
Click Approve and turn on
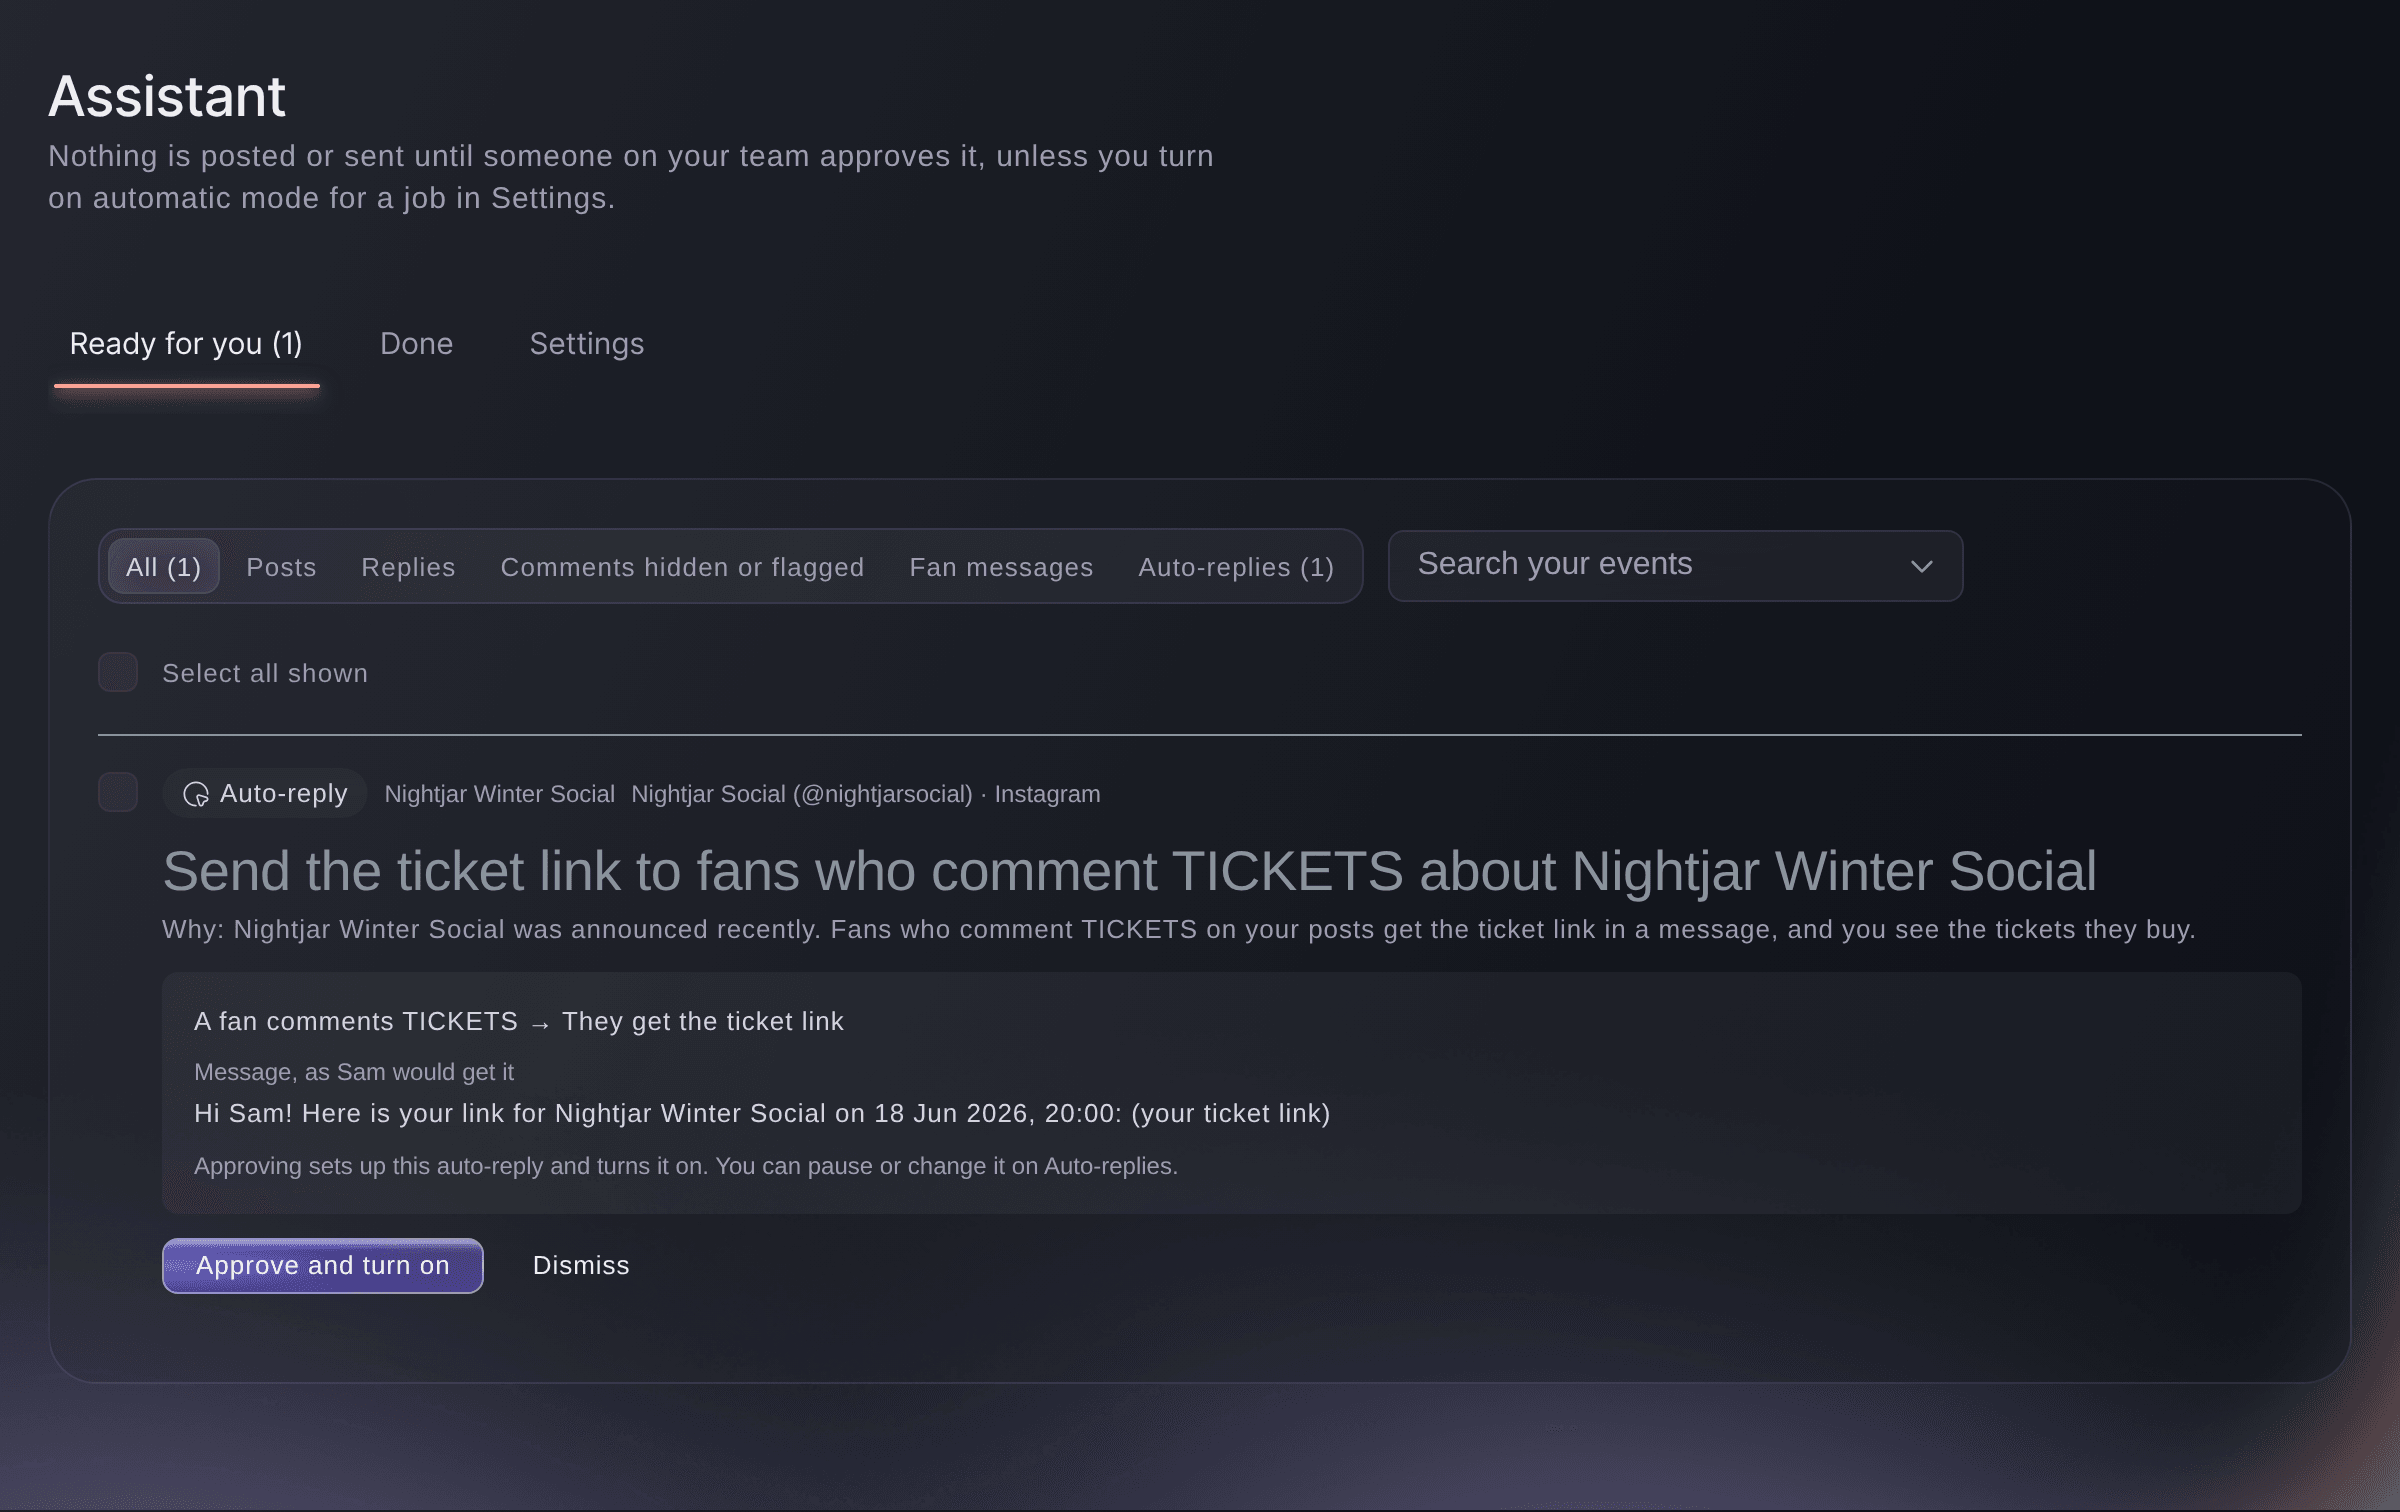pos(322,1265)
